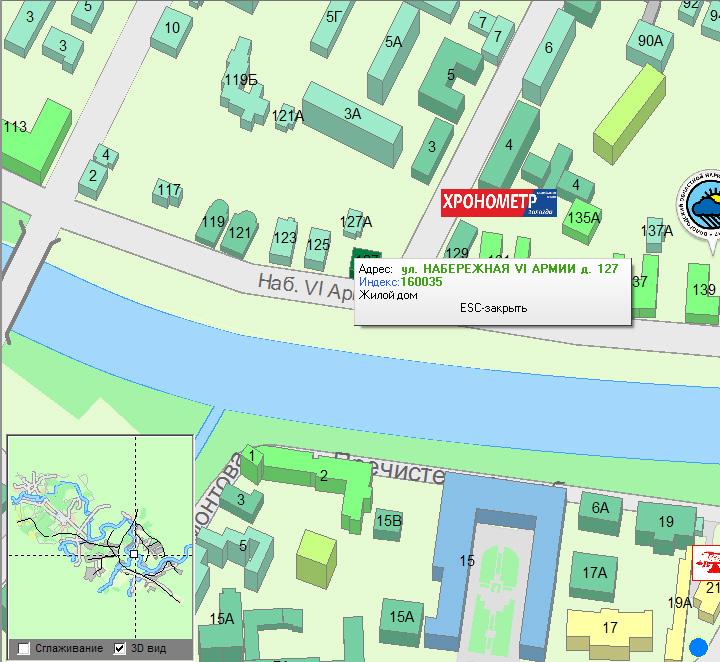Click the white position square in minimap
720x662 pixels.
(x=134, y=553)
